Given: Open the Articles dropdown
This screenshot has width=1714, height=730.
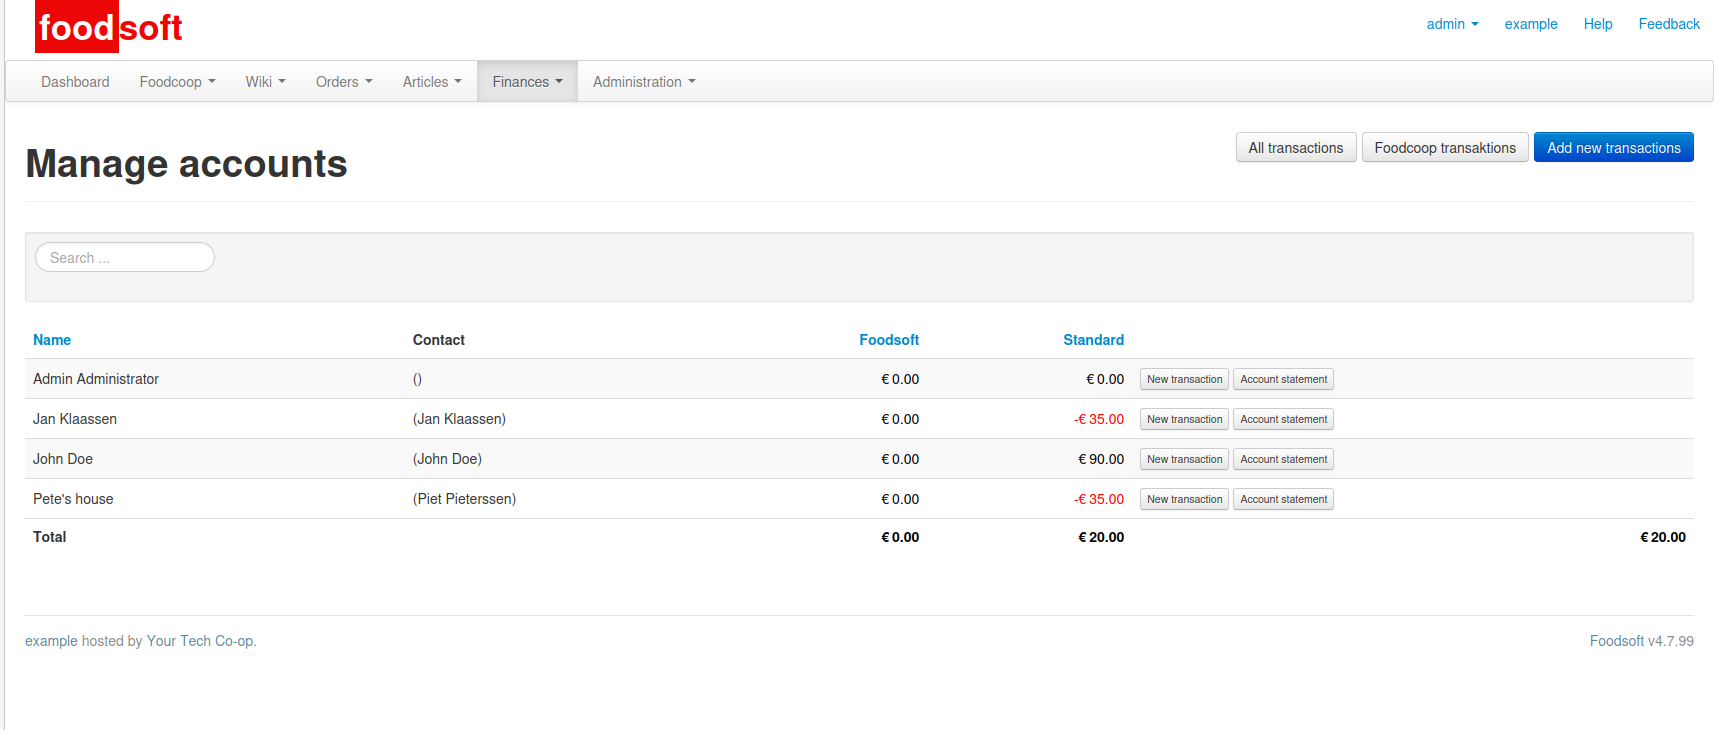Looking at the screenshot, I should click(431, 82).
